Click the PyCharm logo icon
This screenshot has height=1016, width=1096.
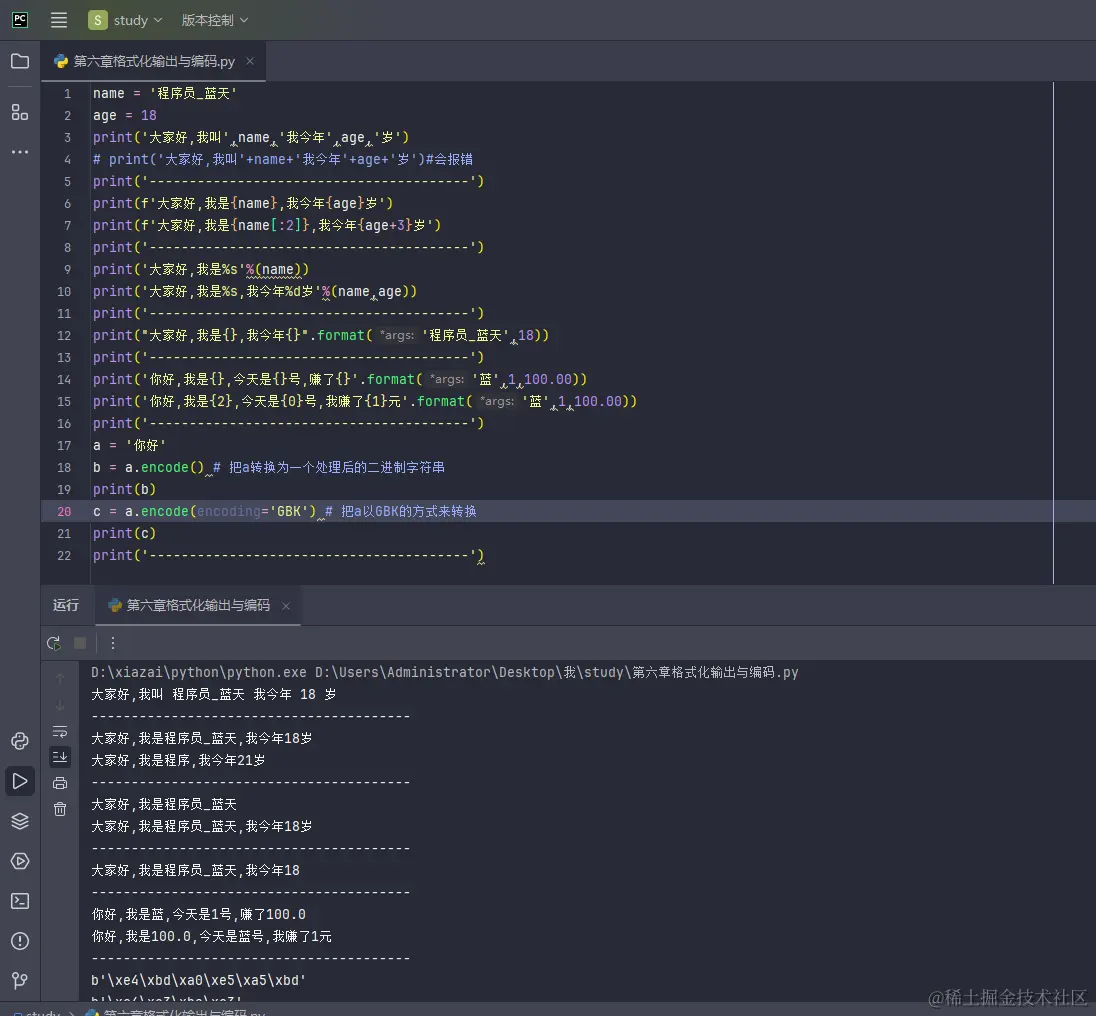tap(20, 20)
